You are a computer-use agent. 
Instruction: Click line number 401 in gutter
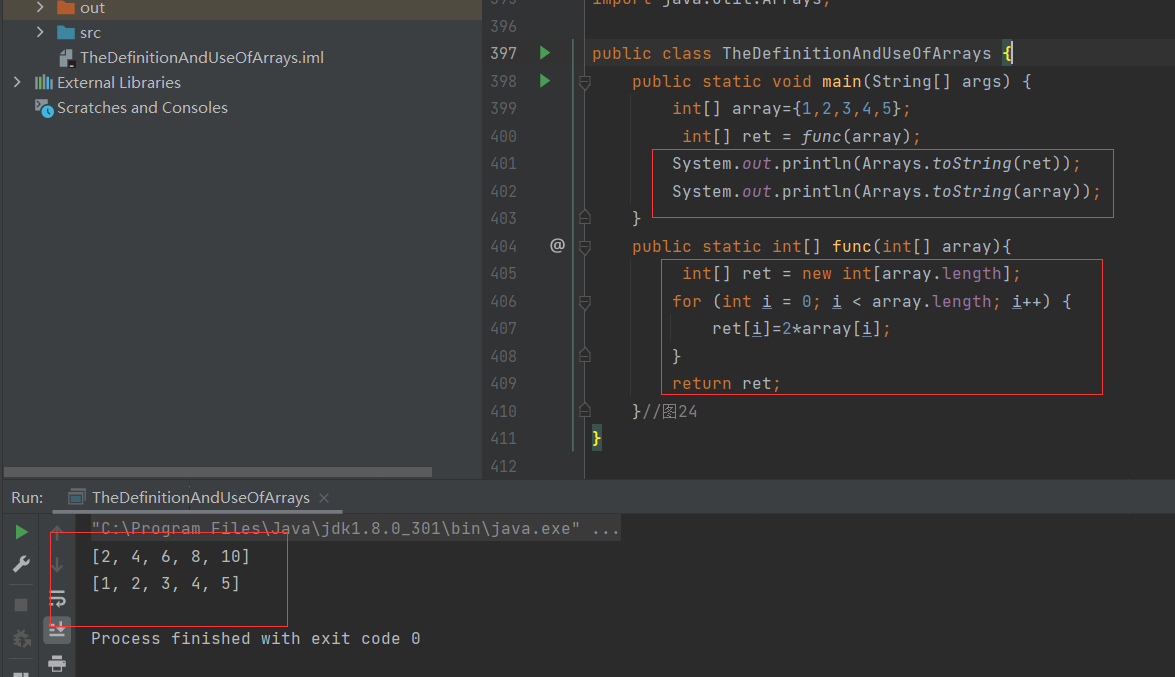click(x=504, y=163)
